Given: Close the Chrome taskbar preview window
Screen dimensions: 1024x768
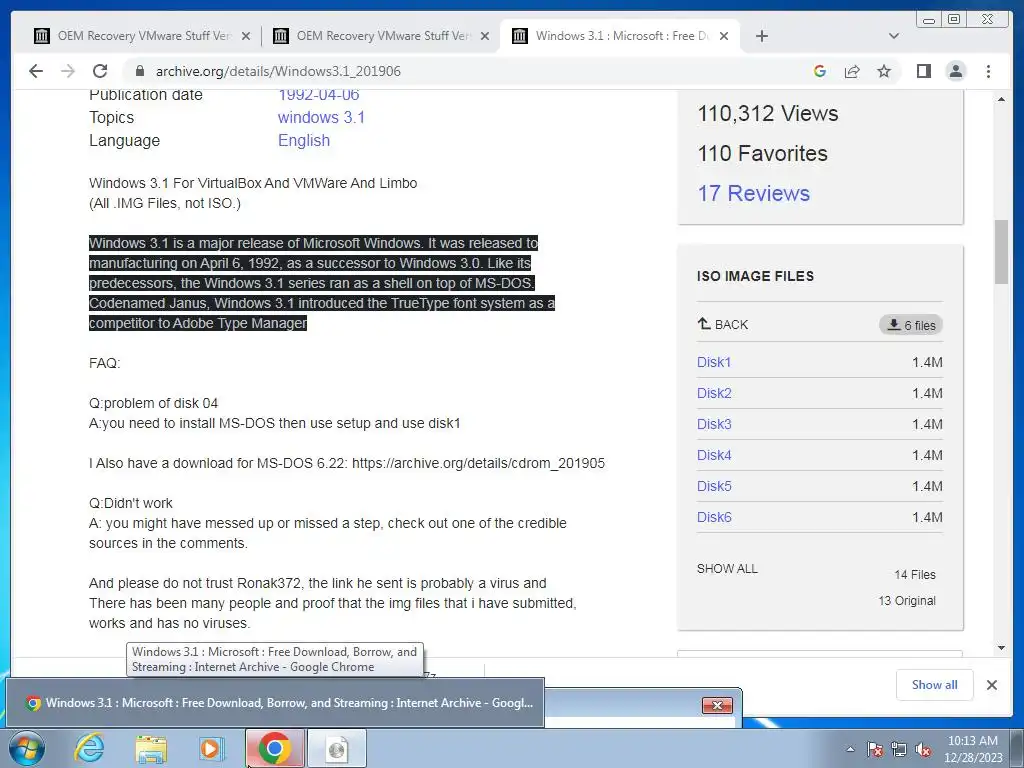Looking at the screenshot, I should [x=717, y=705].
